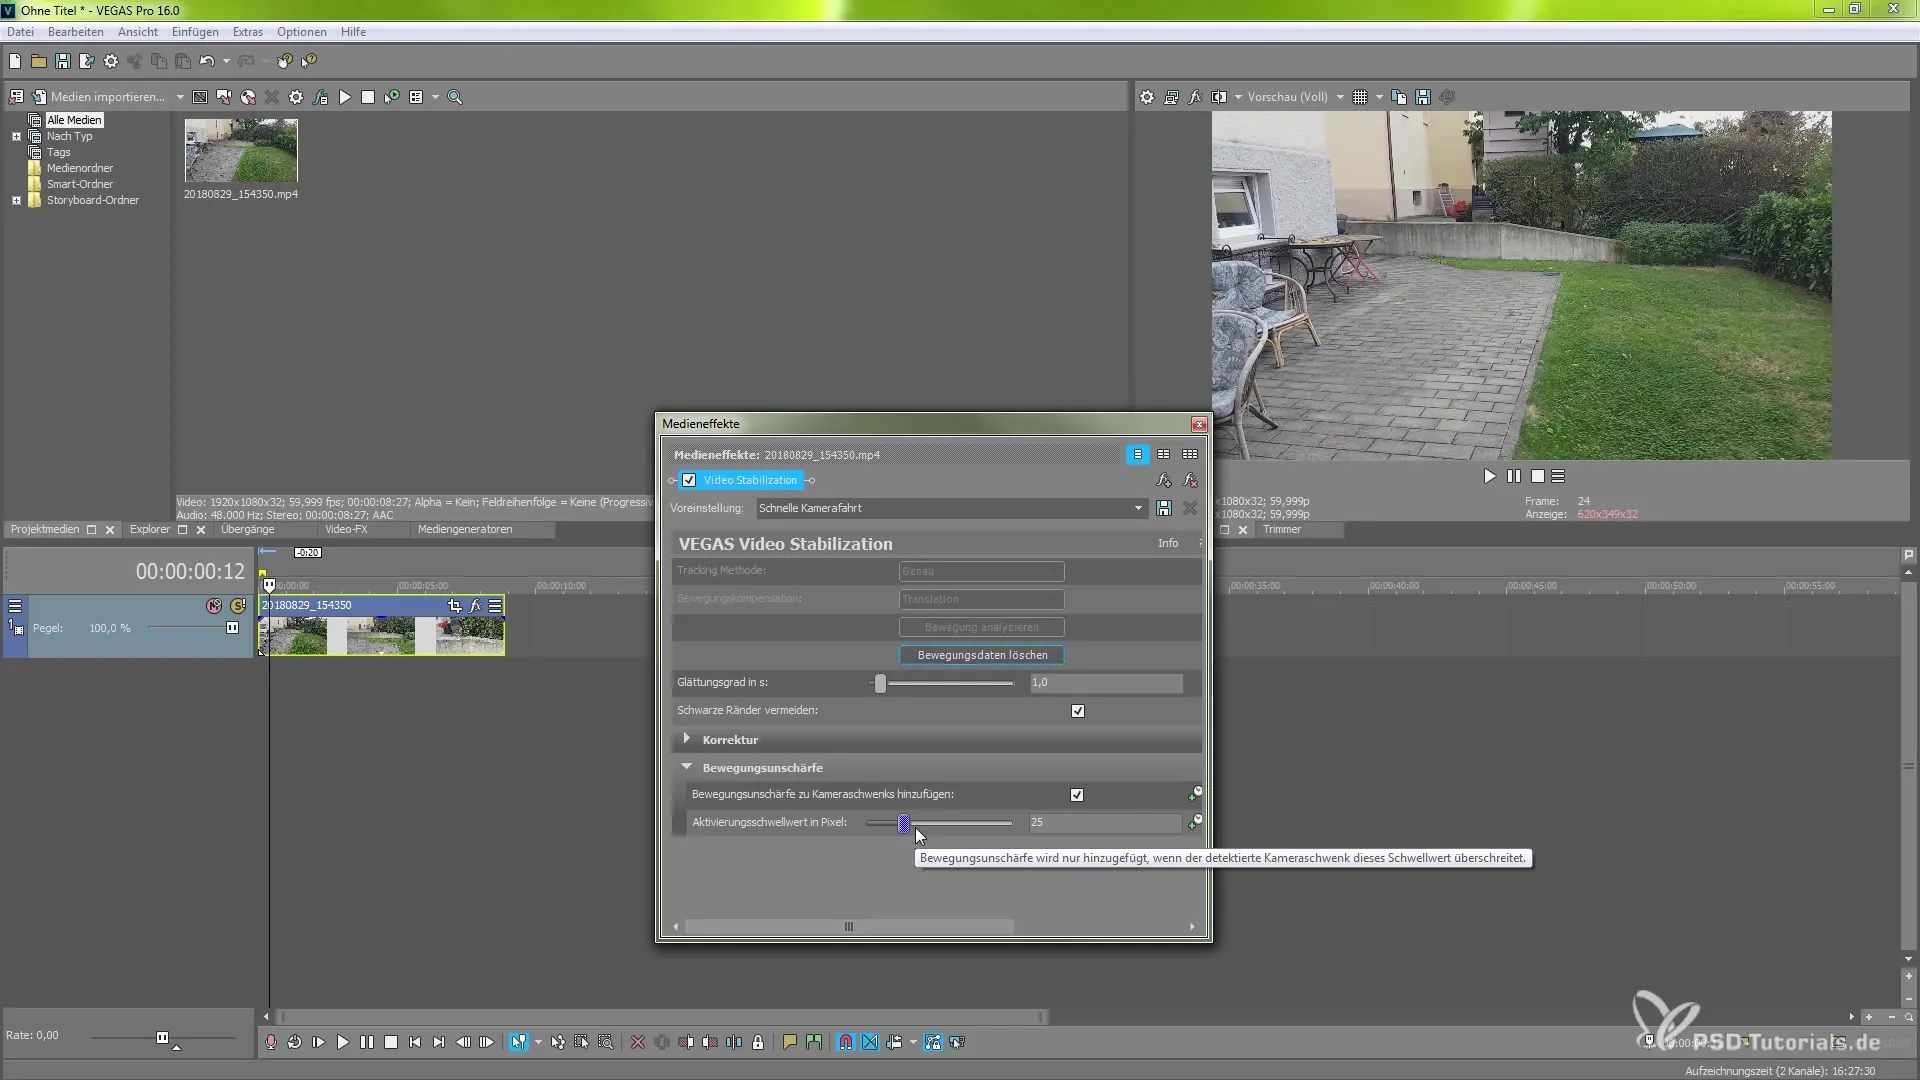1920x1080 pixels.
Task: Mute the video track
Action: 213,606
